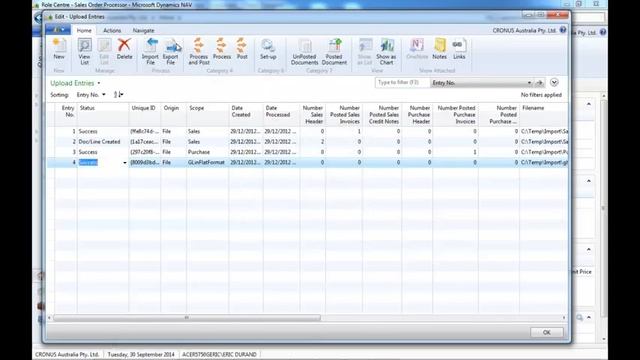Open Sorting Entry No. dropdown

tap(91, 95)
